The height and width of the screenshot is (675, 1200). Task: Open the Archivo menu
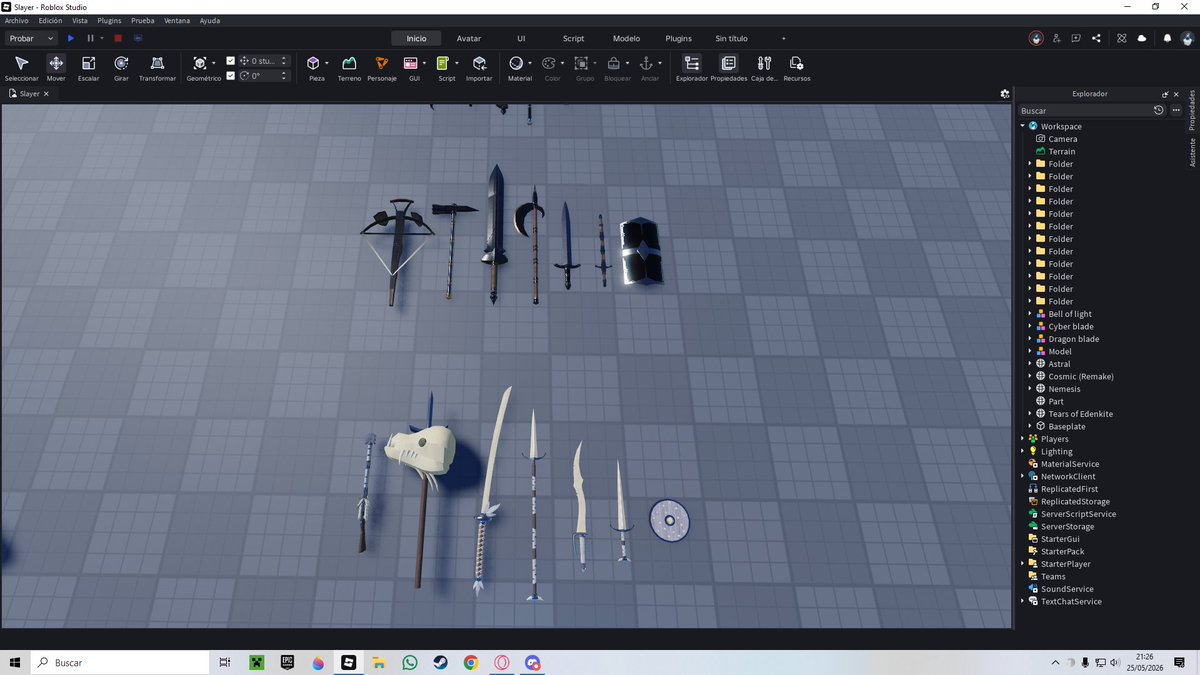click(x=17, y=20)
